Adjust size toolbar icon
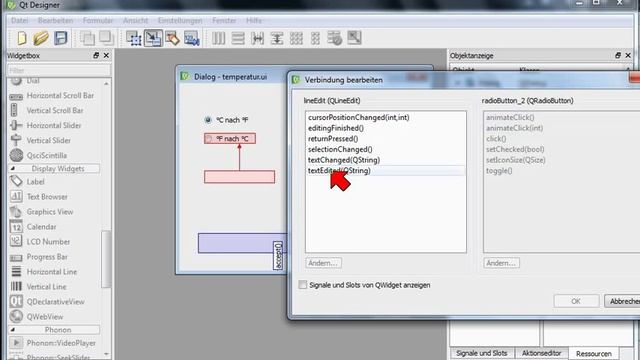The width and height of the screenshot is (640, 360). coord(354,38)
